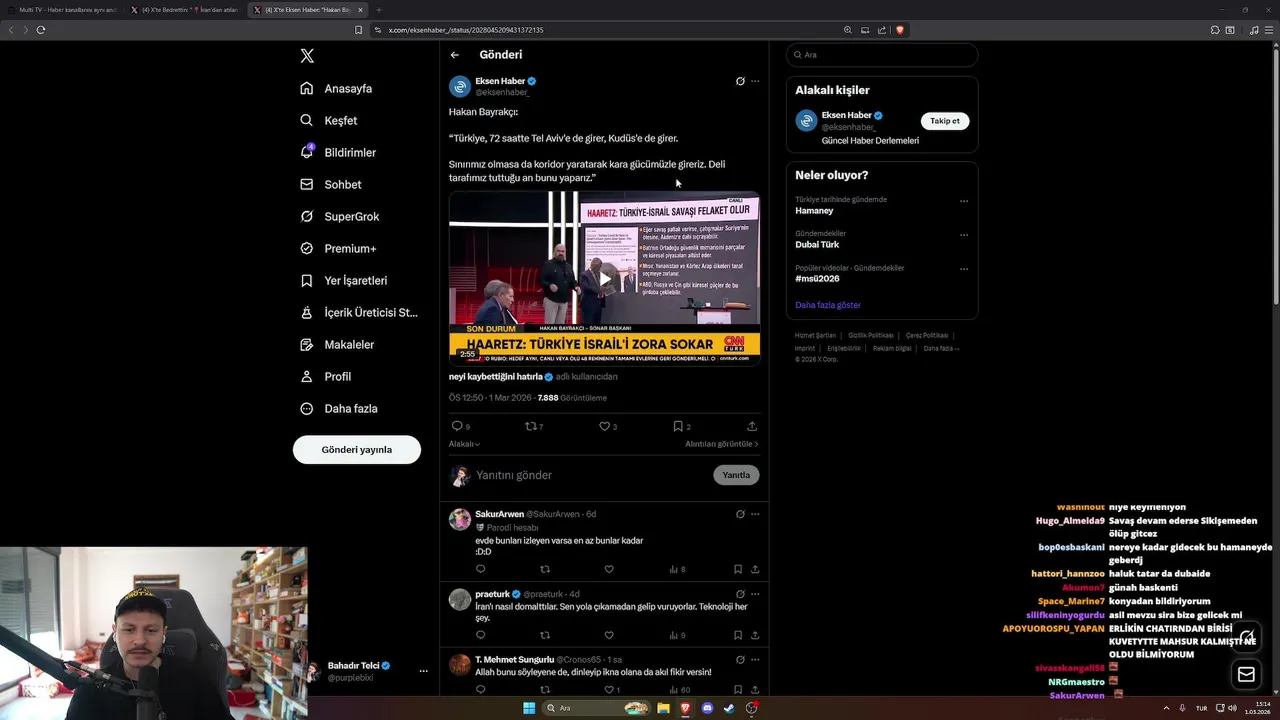The height and width of the screenshot is (720, 1280).
Task: Click Takip et for Eksen Haber
Action: tap(945, 121)
